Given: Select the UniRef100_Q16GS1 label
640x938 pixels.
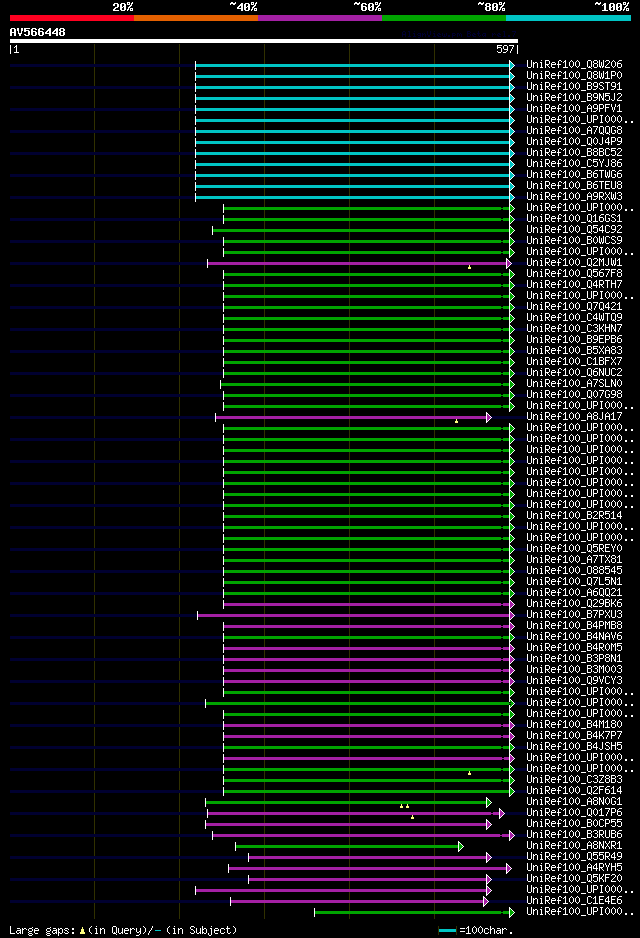Looking at the screenshot, I should click(x=574, y=218).
